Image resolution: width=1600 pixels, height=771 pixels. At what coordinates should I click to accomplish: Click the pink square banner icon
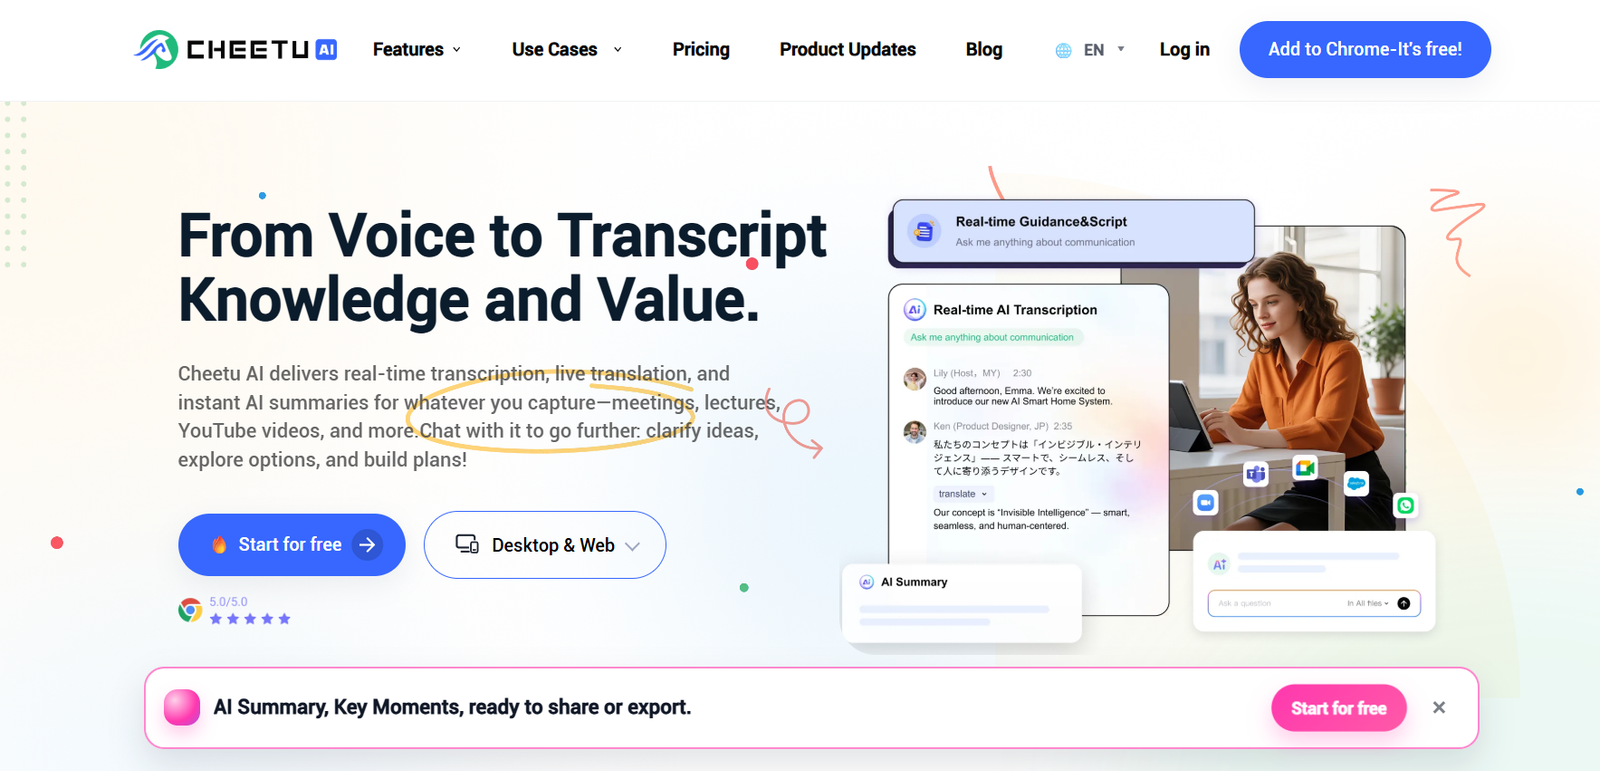[x=182, y=707]
